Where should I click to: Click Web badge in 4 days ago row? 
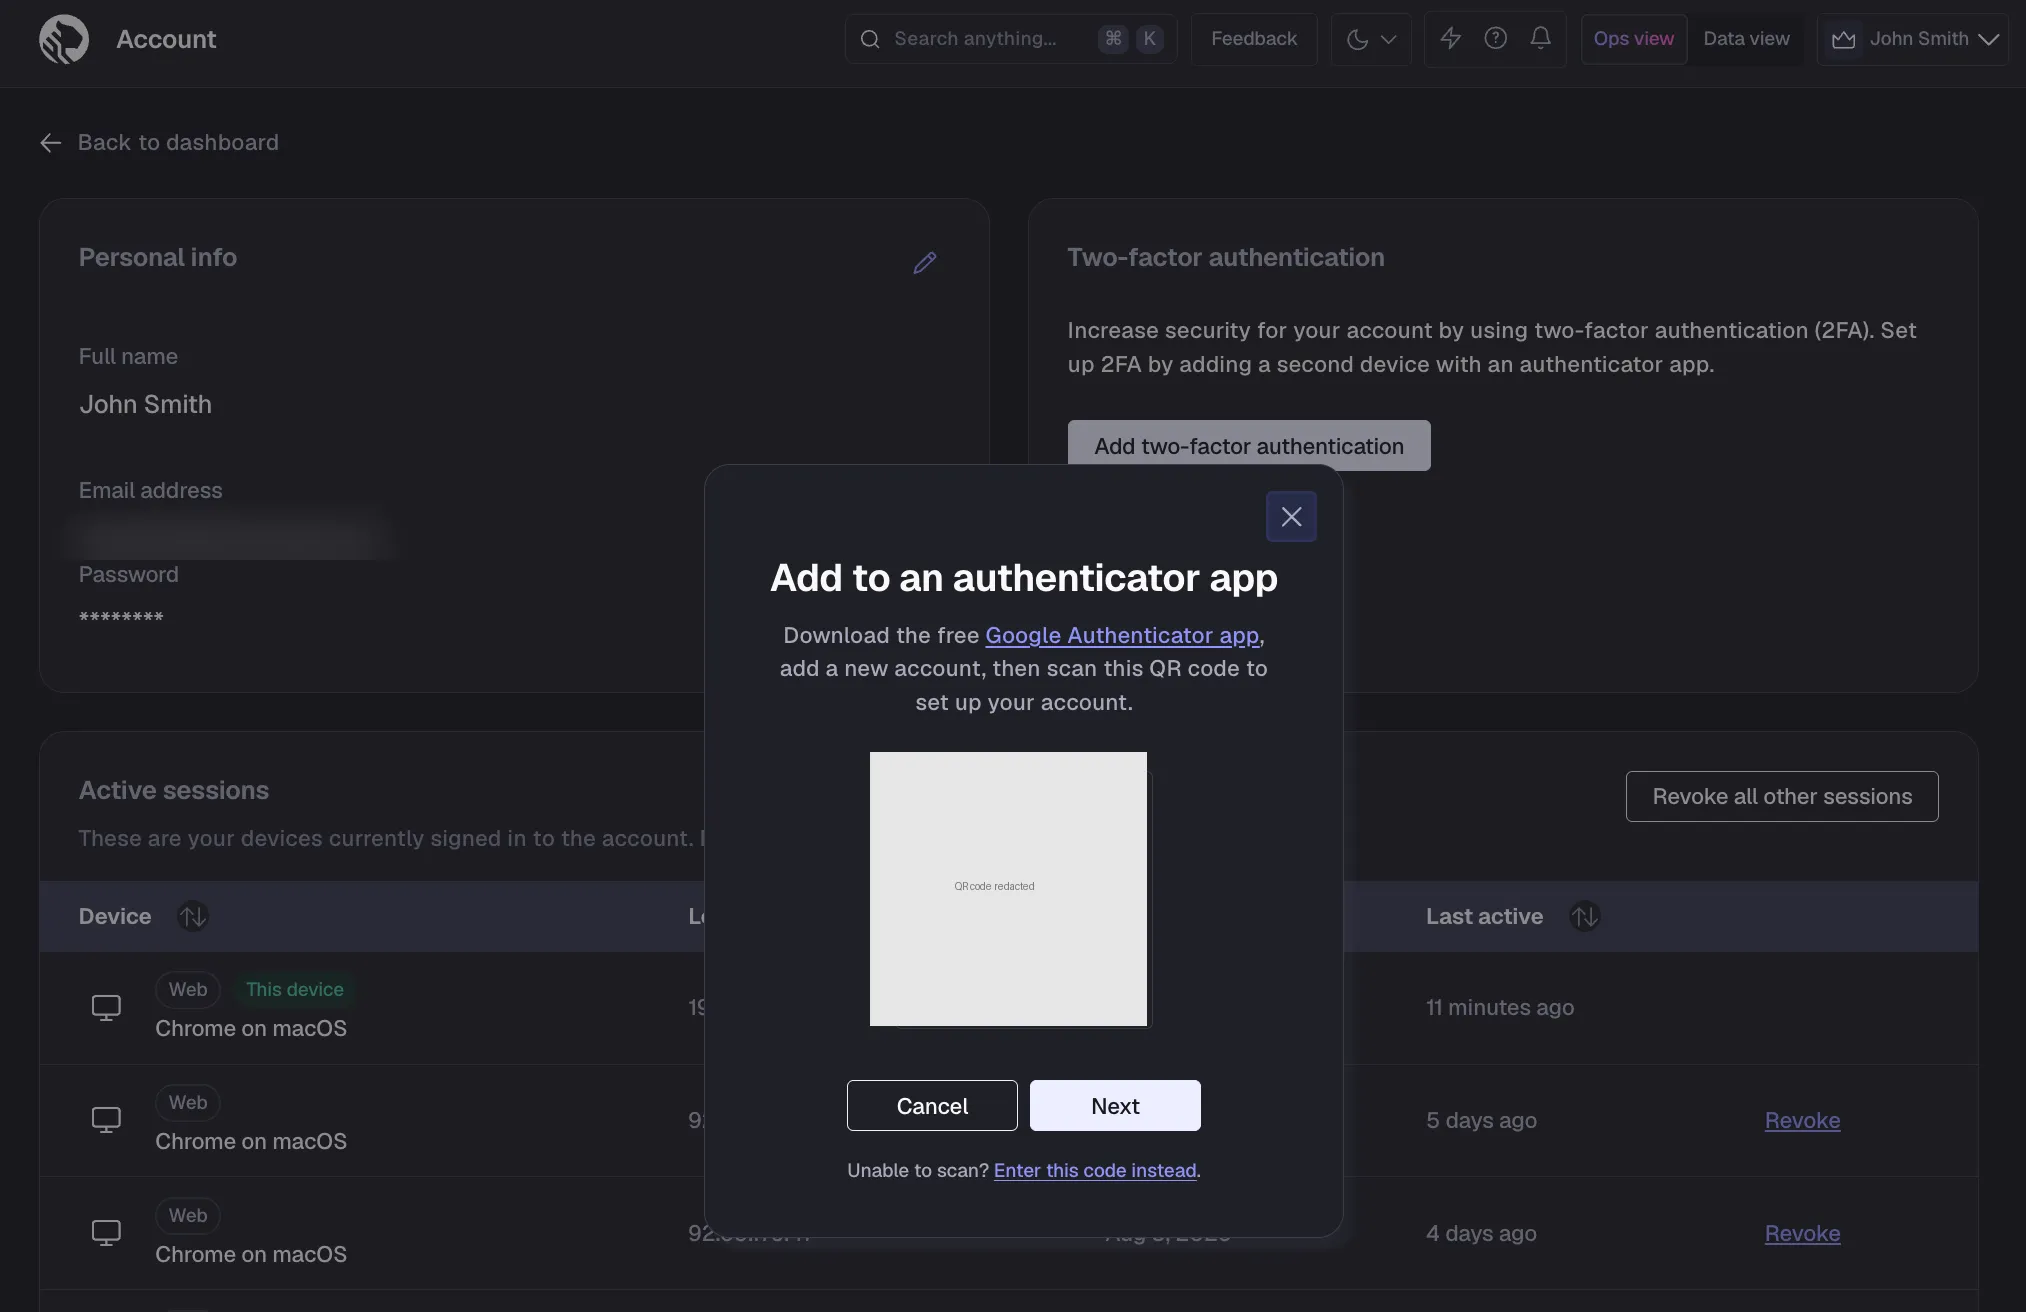188,1215
